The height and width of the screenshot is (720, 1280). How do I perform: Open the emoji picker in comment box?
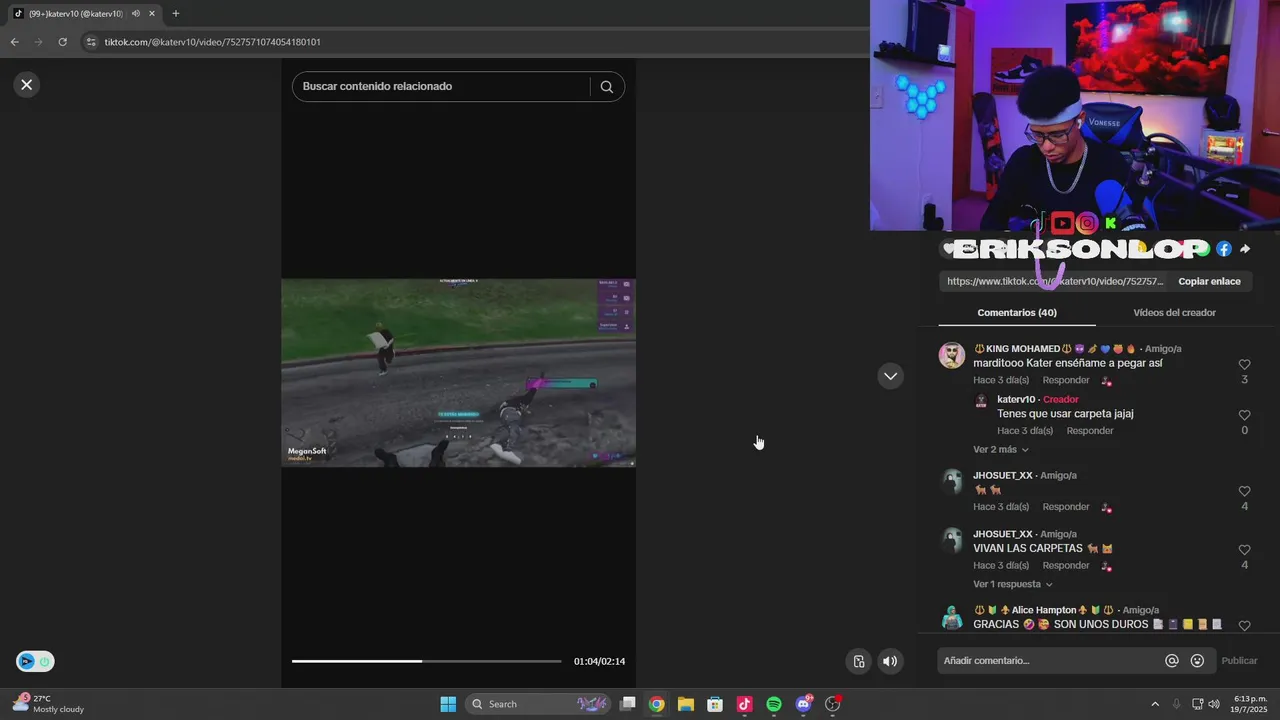[1197, 661]
